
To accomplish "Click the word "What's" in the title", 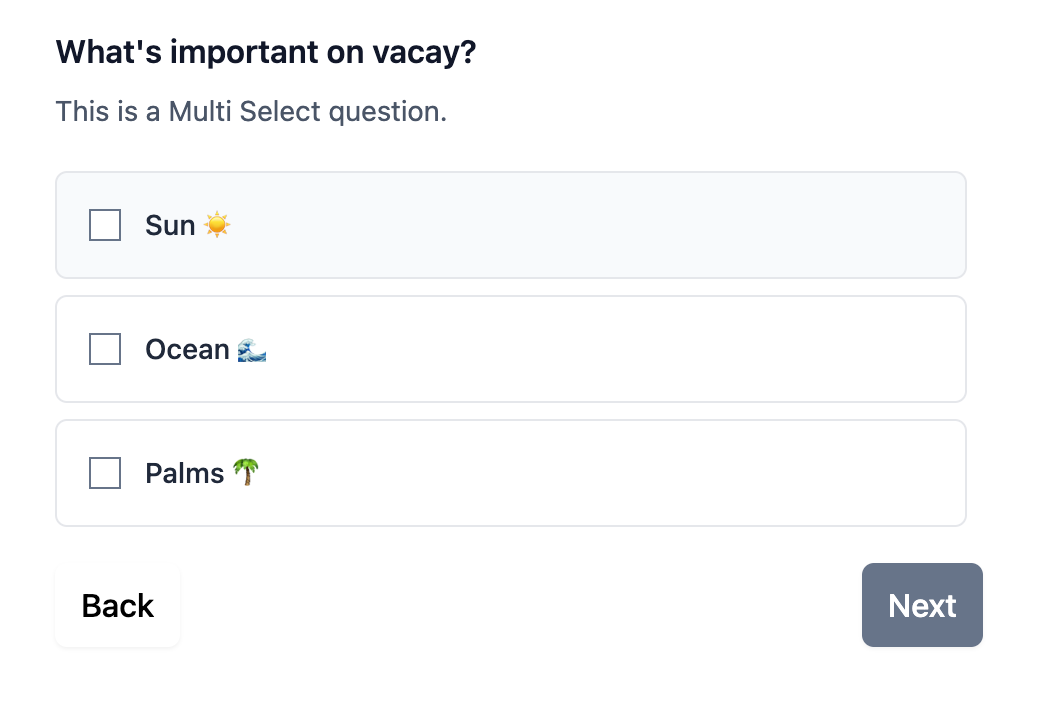I will tap(108, 52).
